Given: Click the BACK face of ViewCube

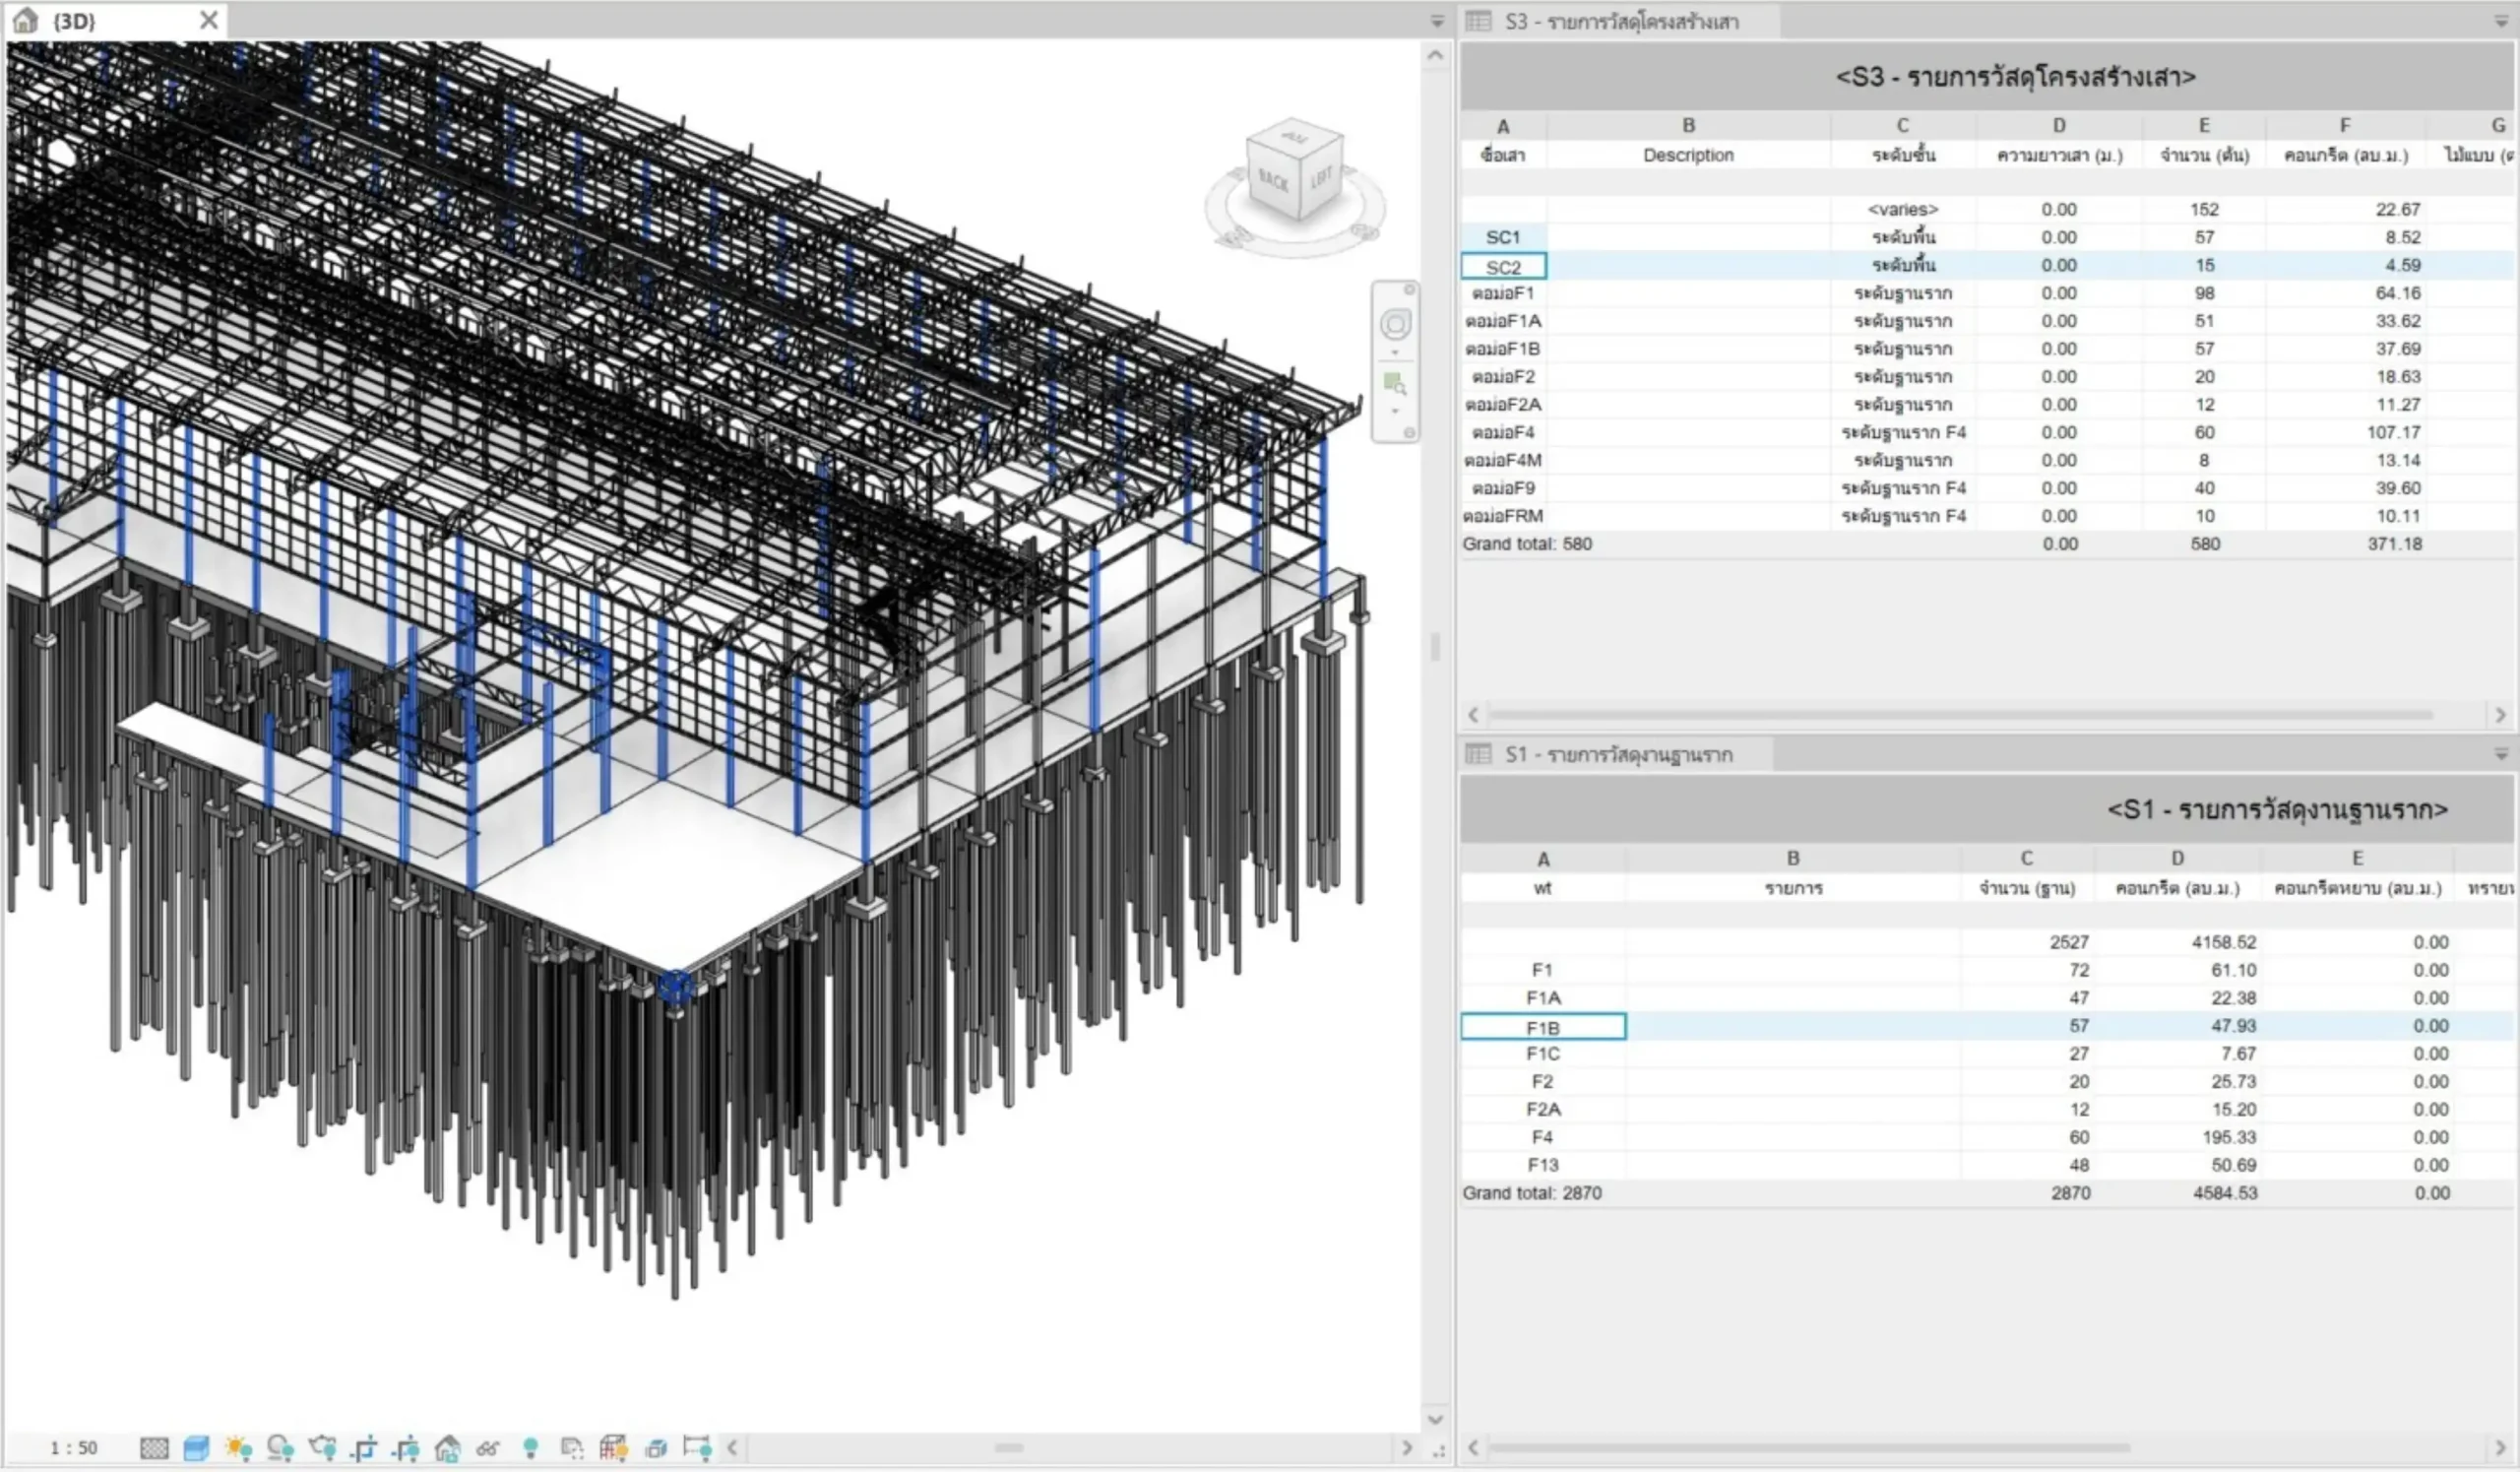Looking at the screenshot, I should tap(1272, 181).
